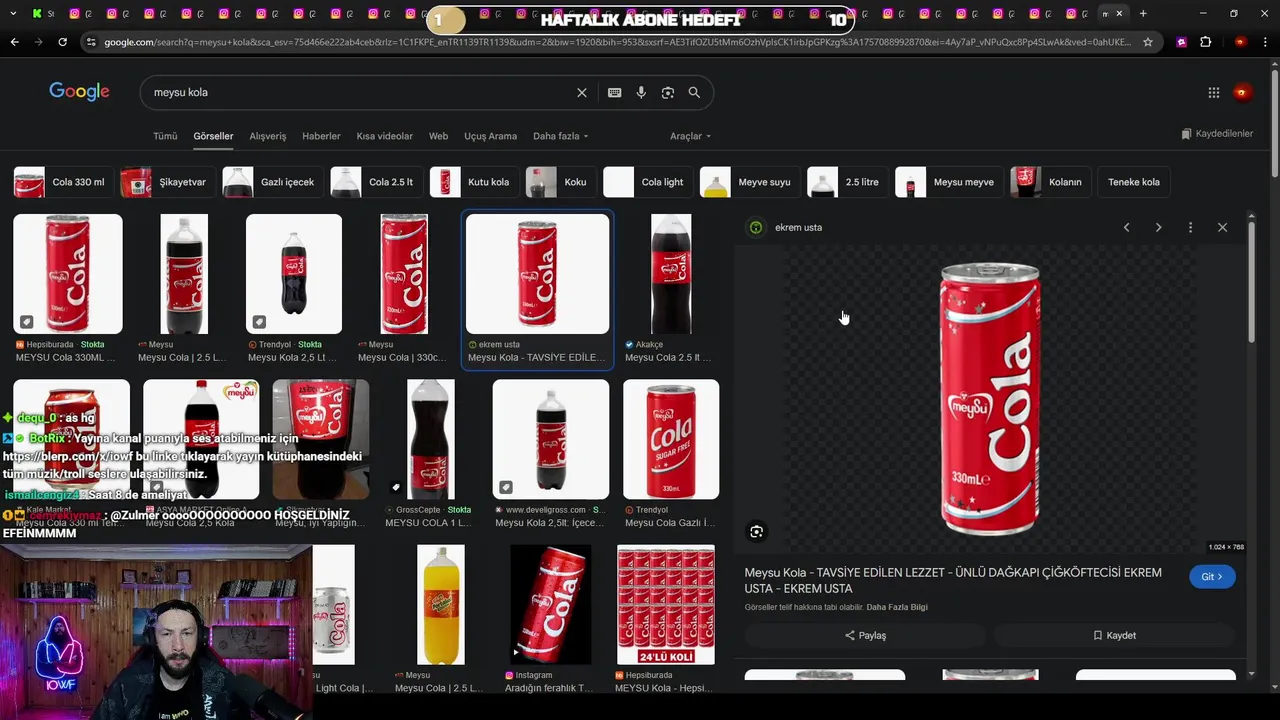This screenshot has width=1280, height=720.
Task: Open three-dot menu in preview panel
Action: tap(1190, 227)
